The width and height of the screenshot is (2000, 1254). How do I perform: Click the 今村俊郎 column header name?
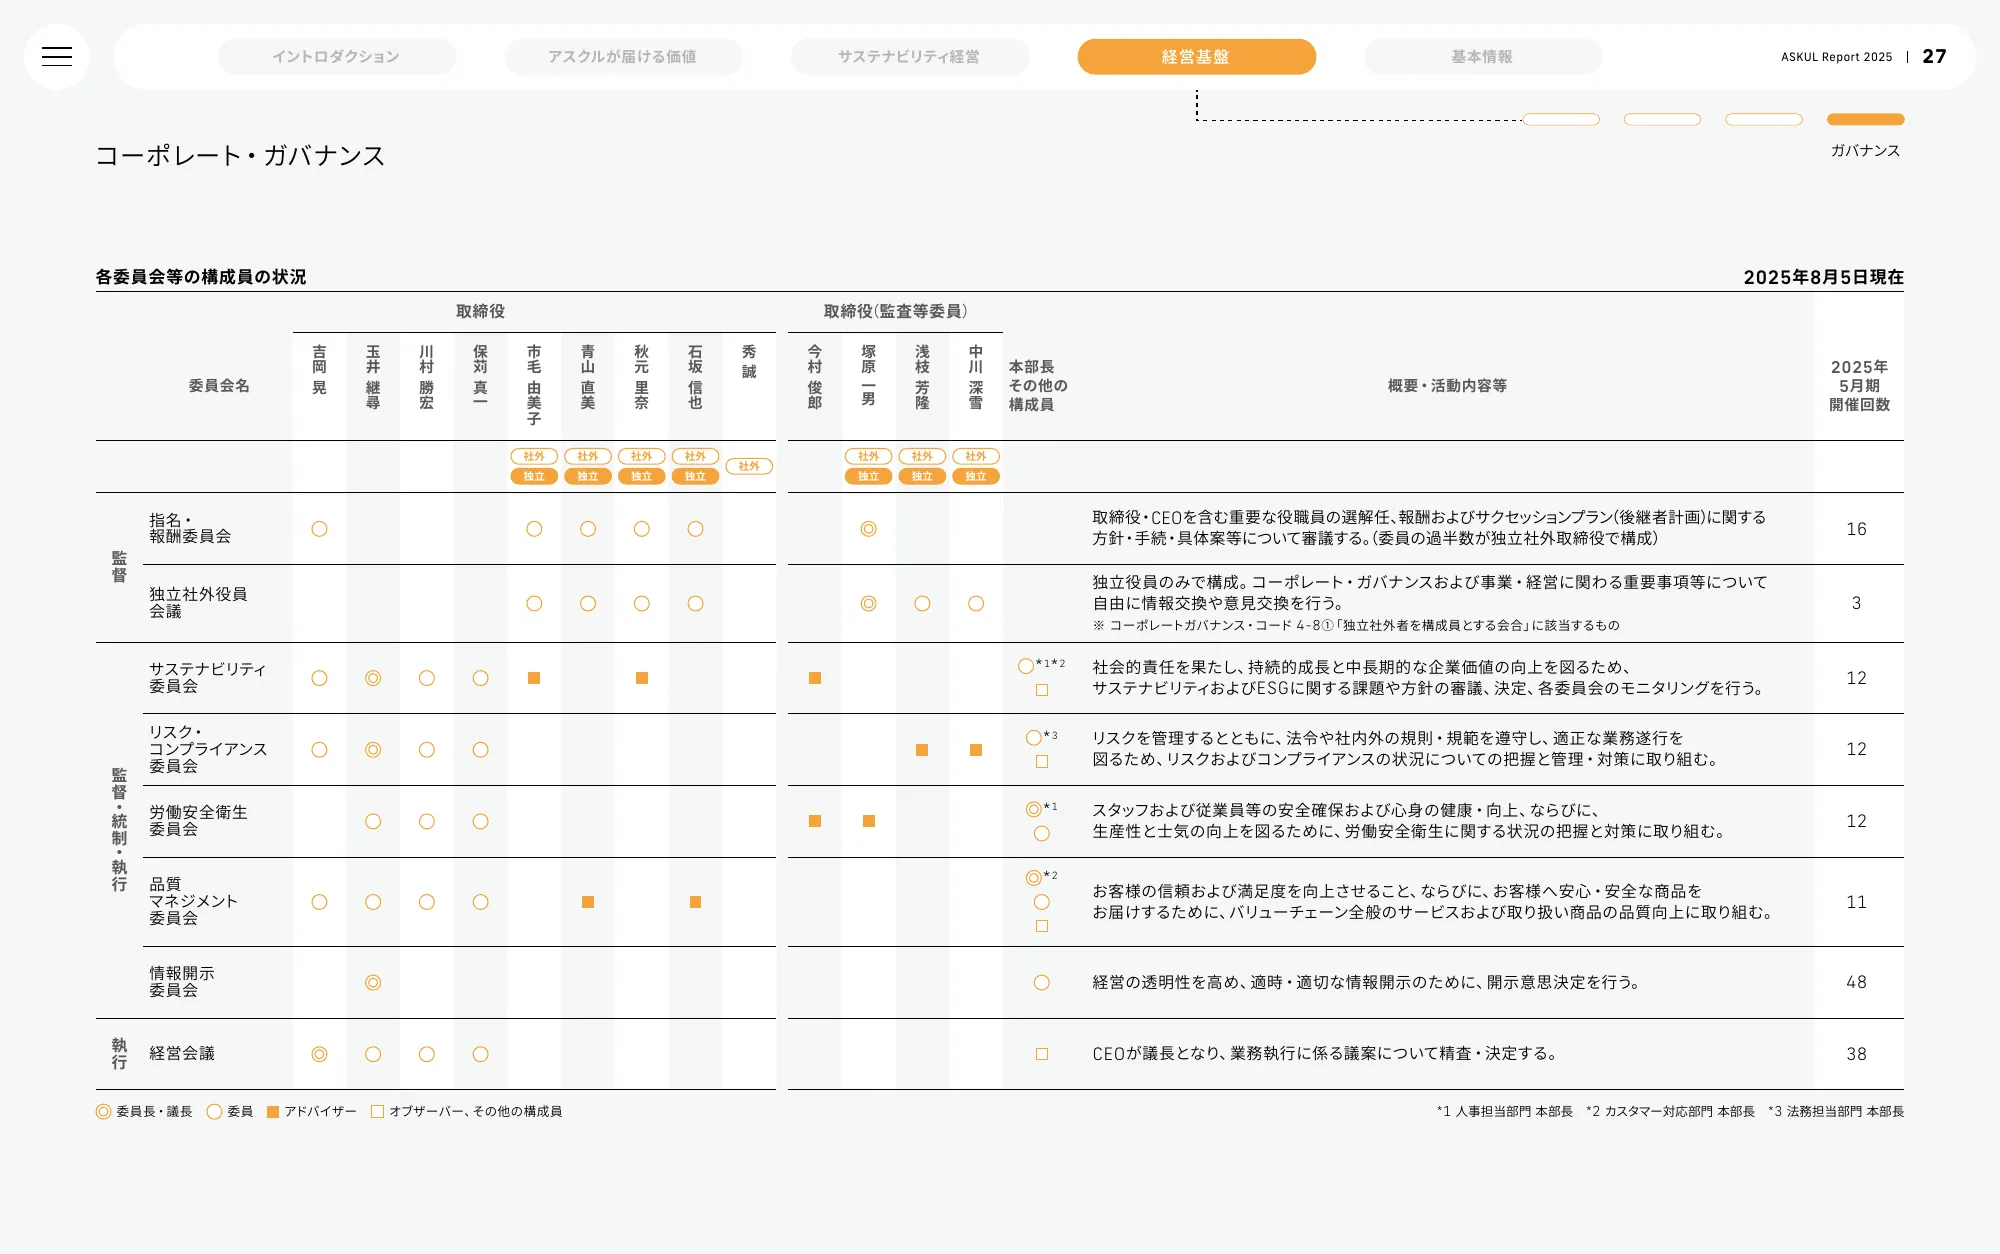pos(815,377)
